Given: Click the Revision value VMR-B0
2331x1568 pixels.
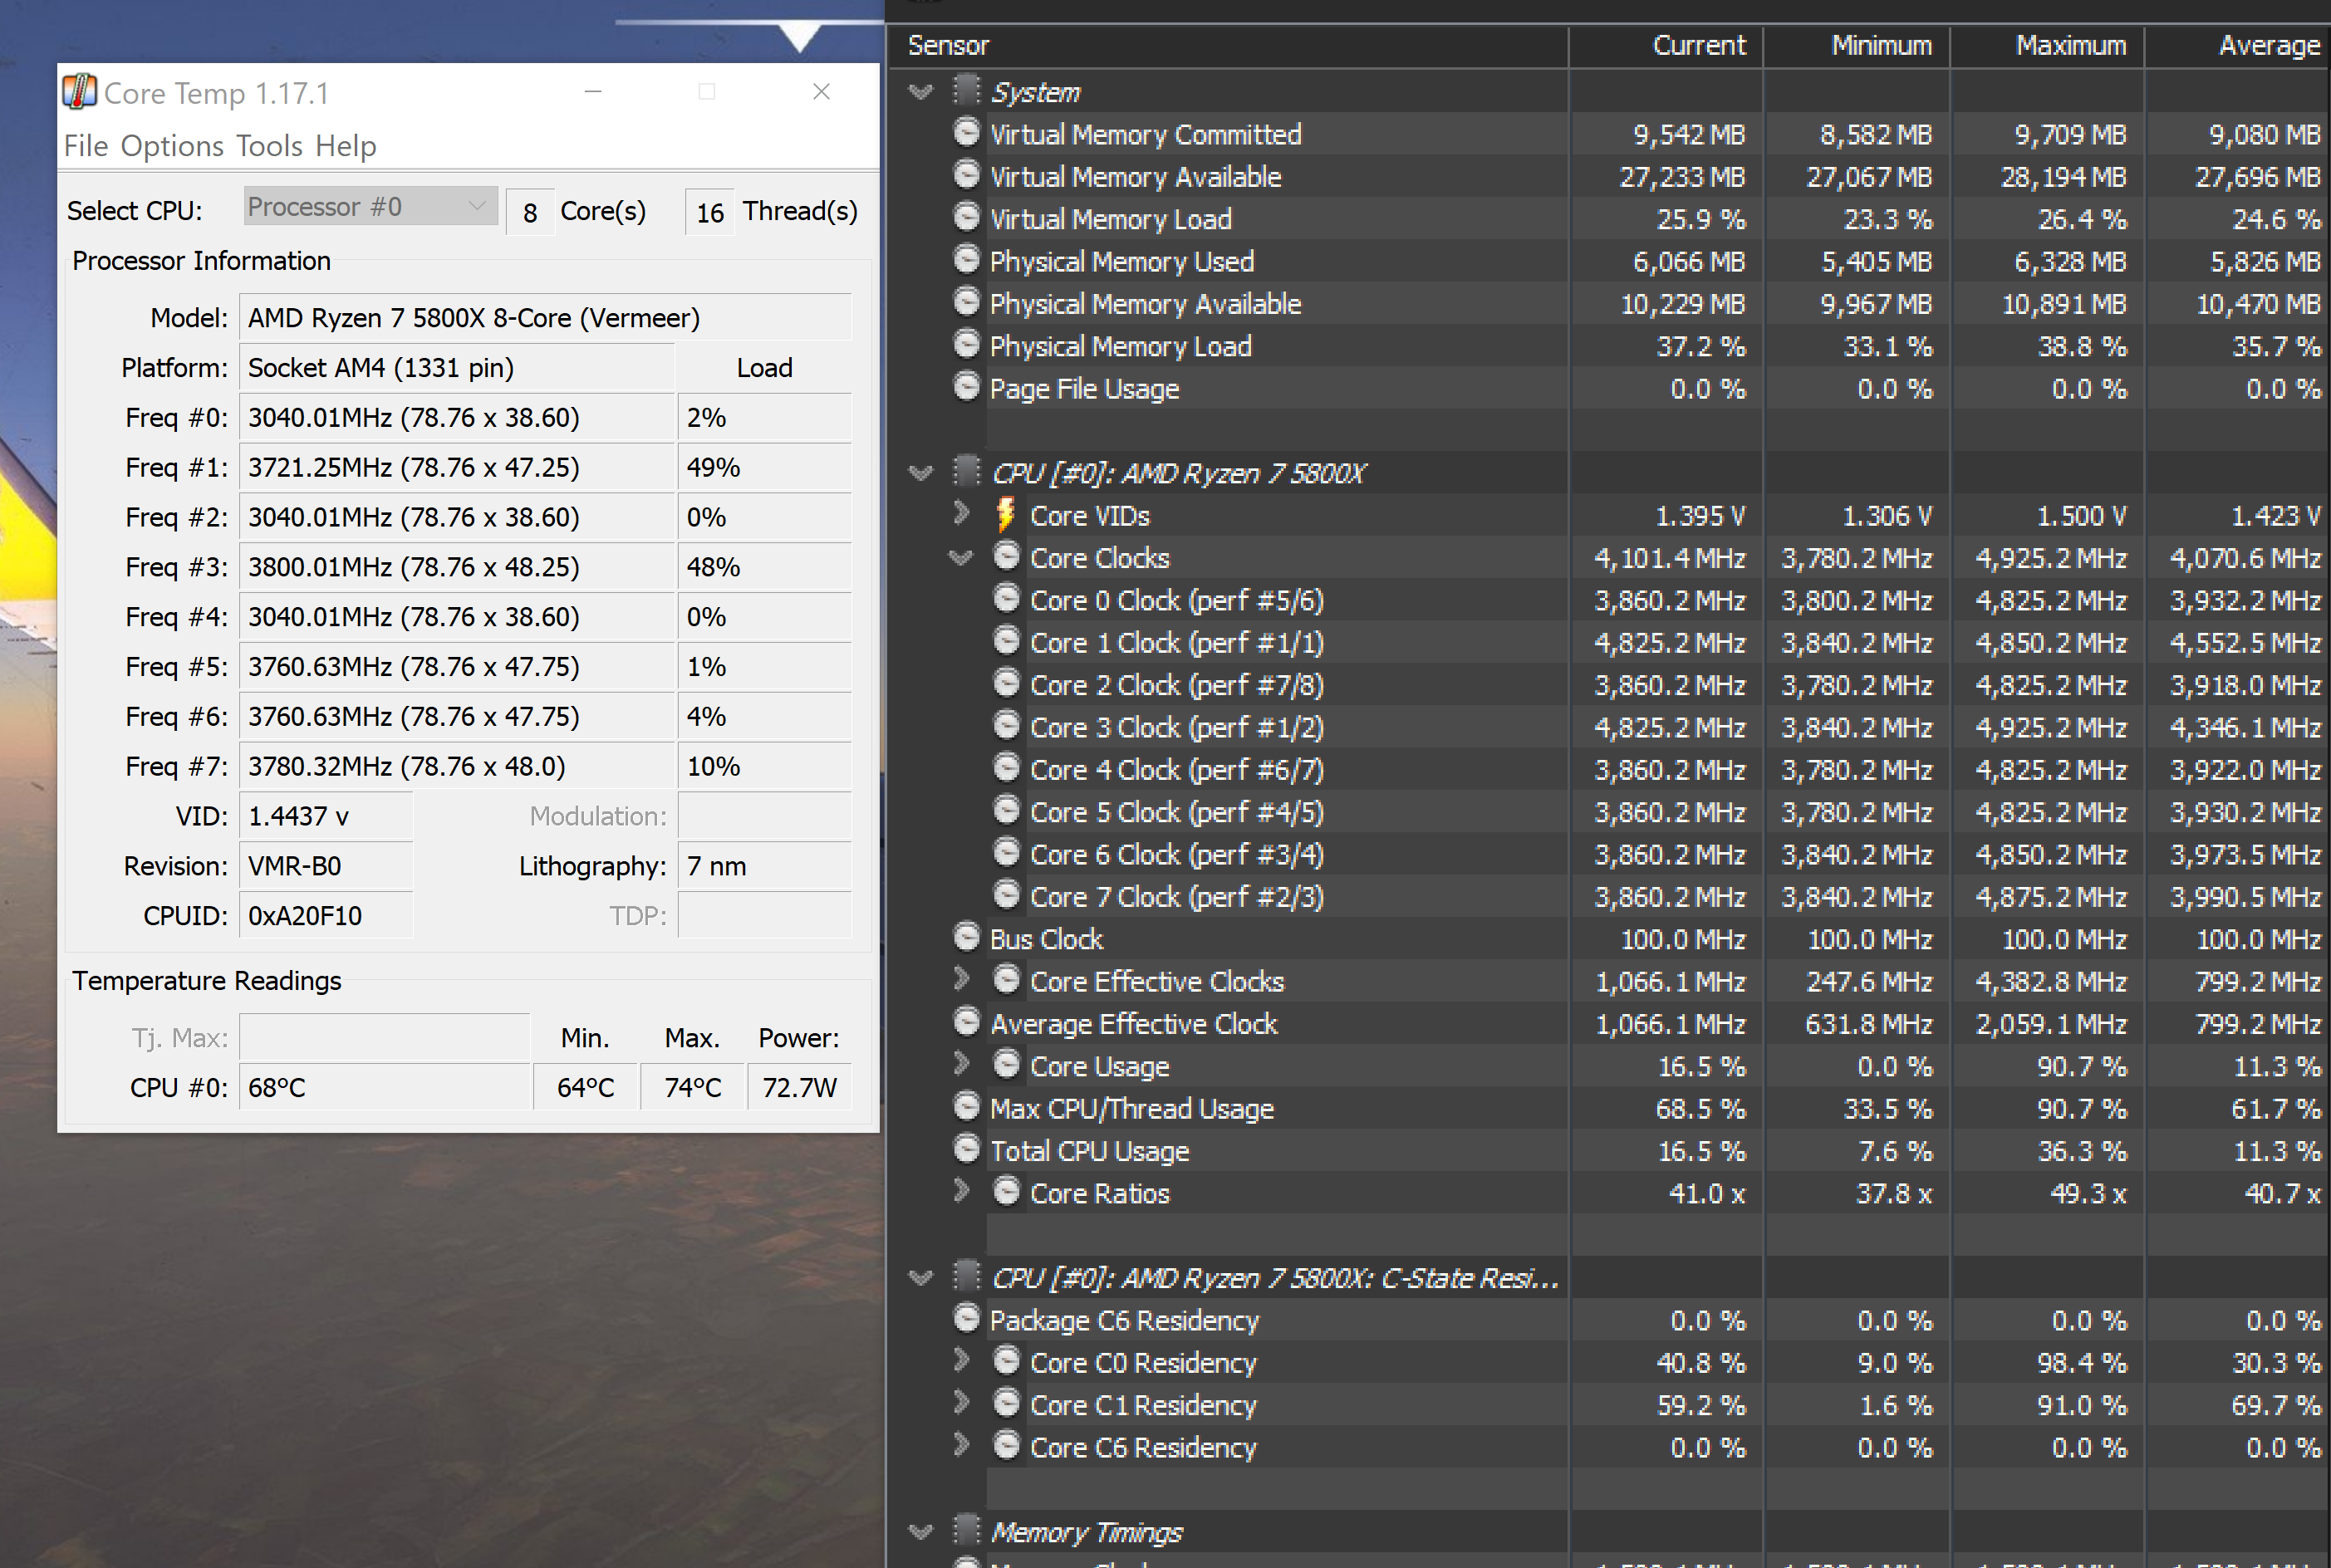Looking at the screenshot, I should click(x=326, y=866).
